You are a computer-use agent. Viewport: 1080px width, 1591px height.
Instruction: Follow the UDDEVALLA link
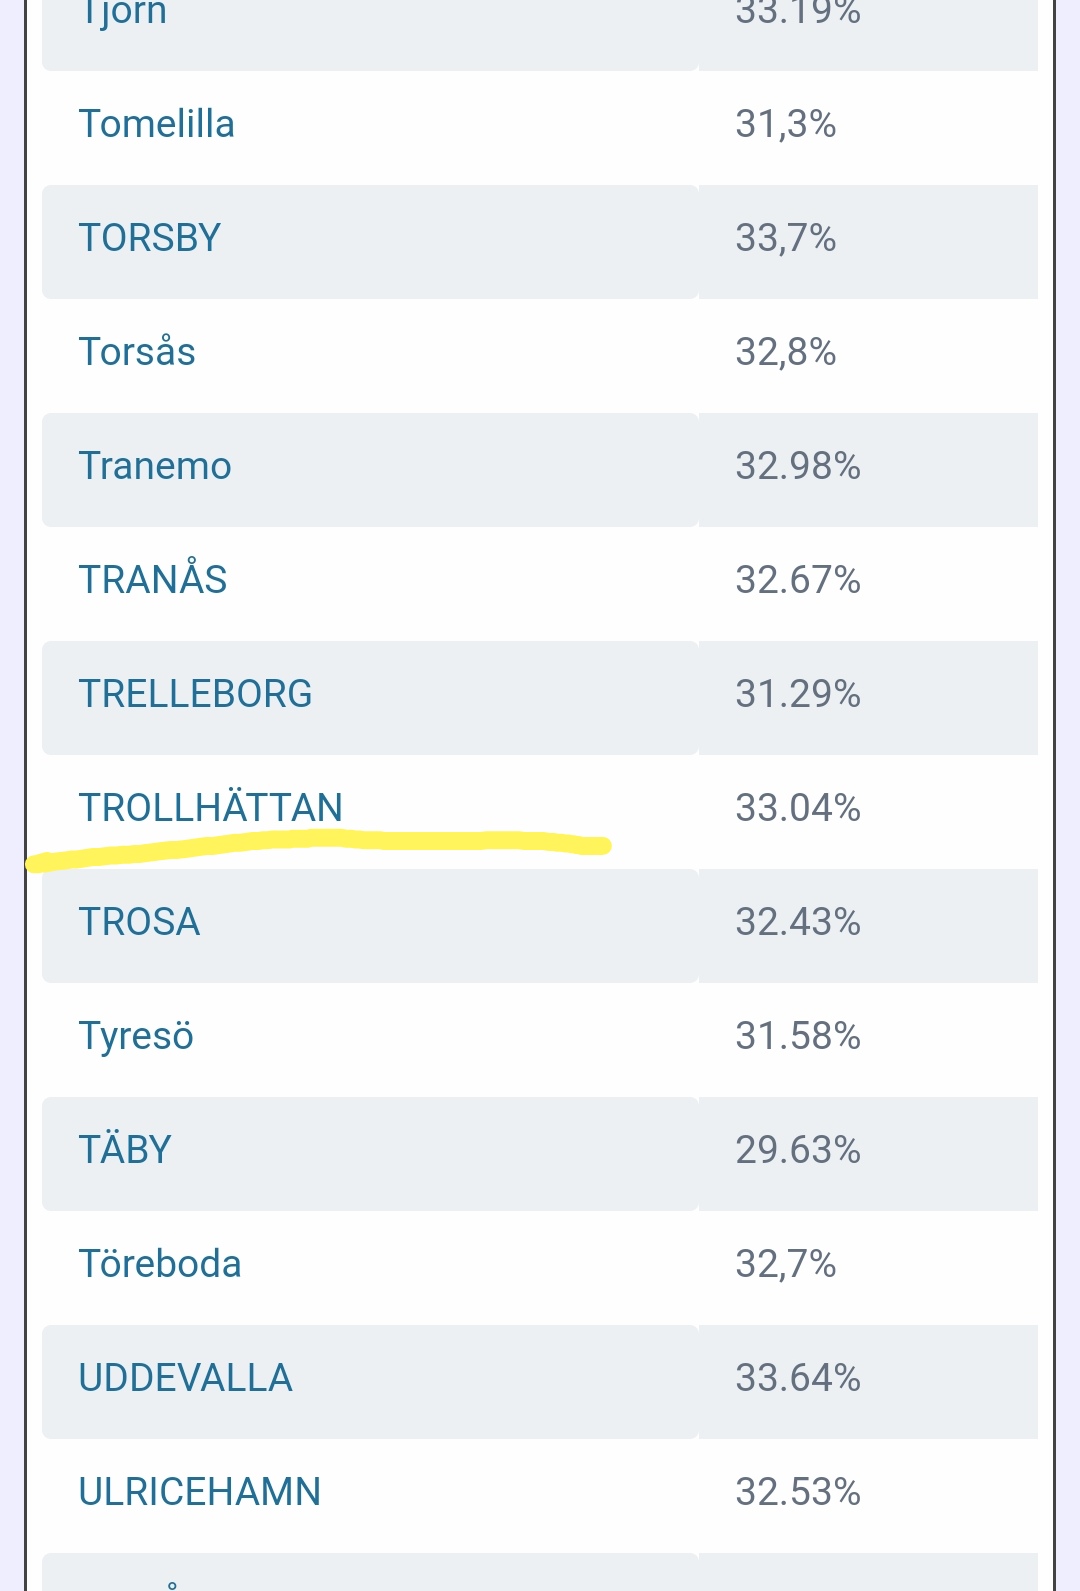pyautogui.click(x=186, y=1378)
